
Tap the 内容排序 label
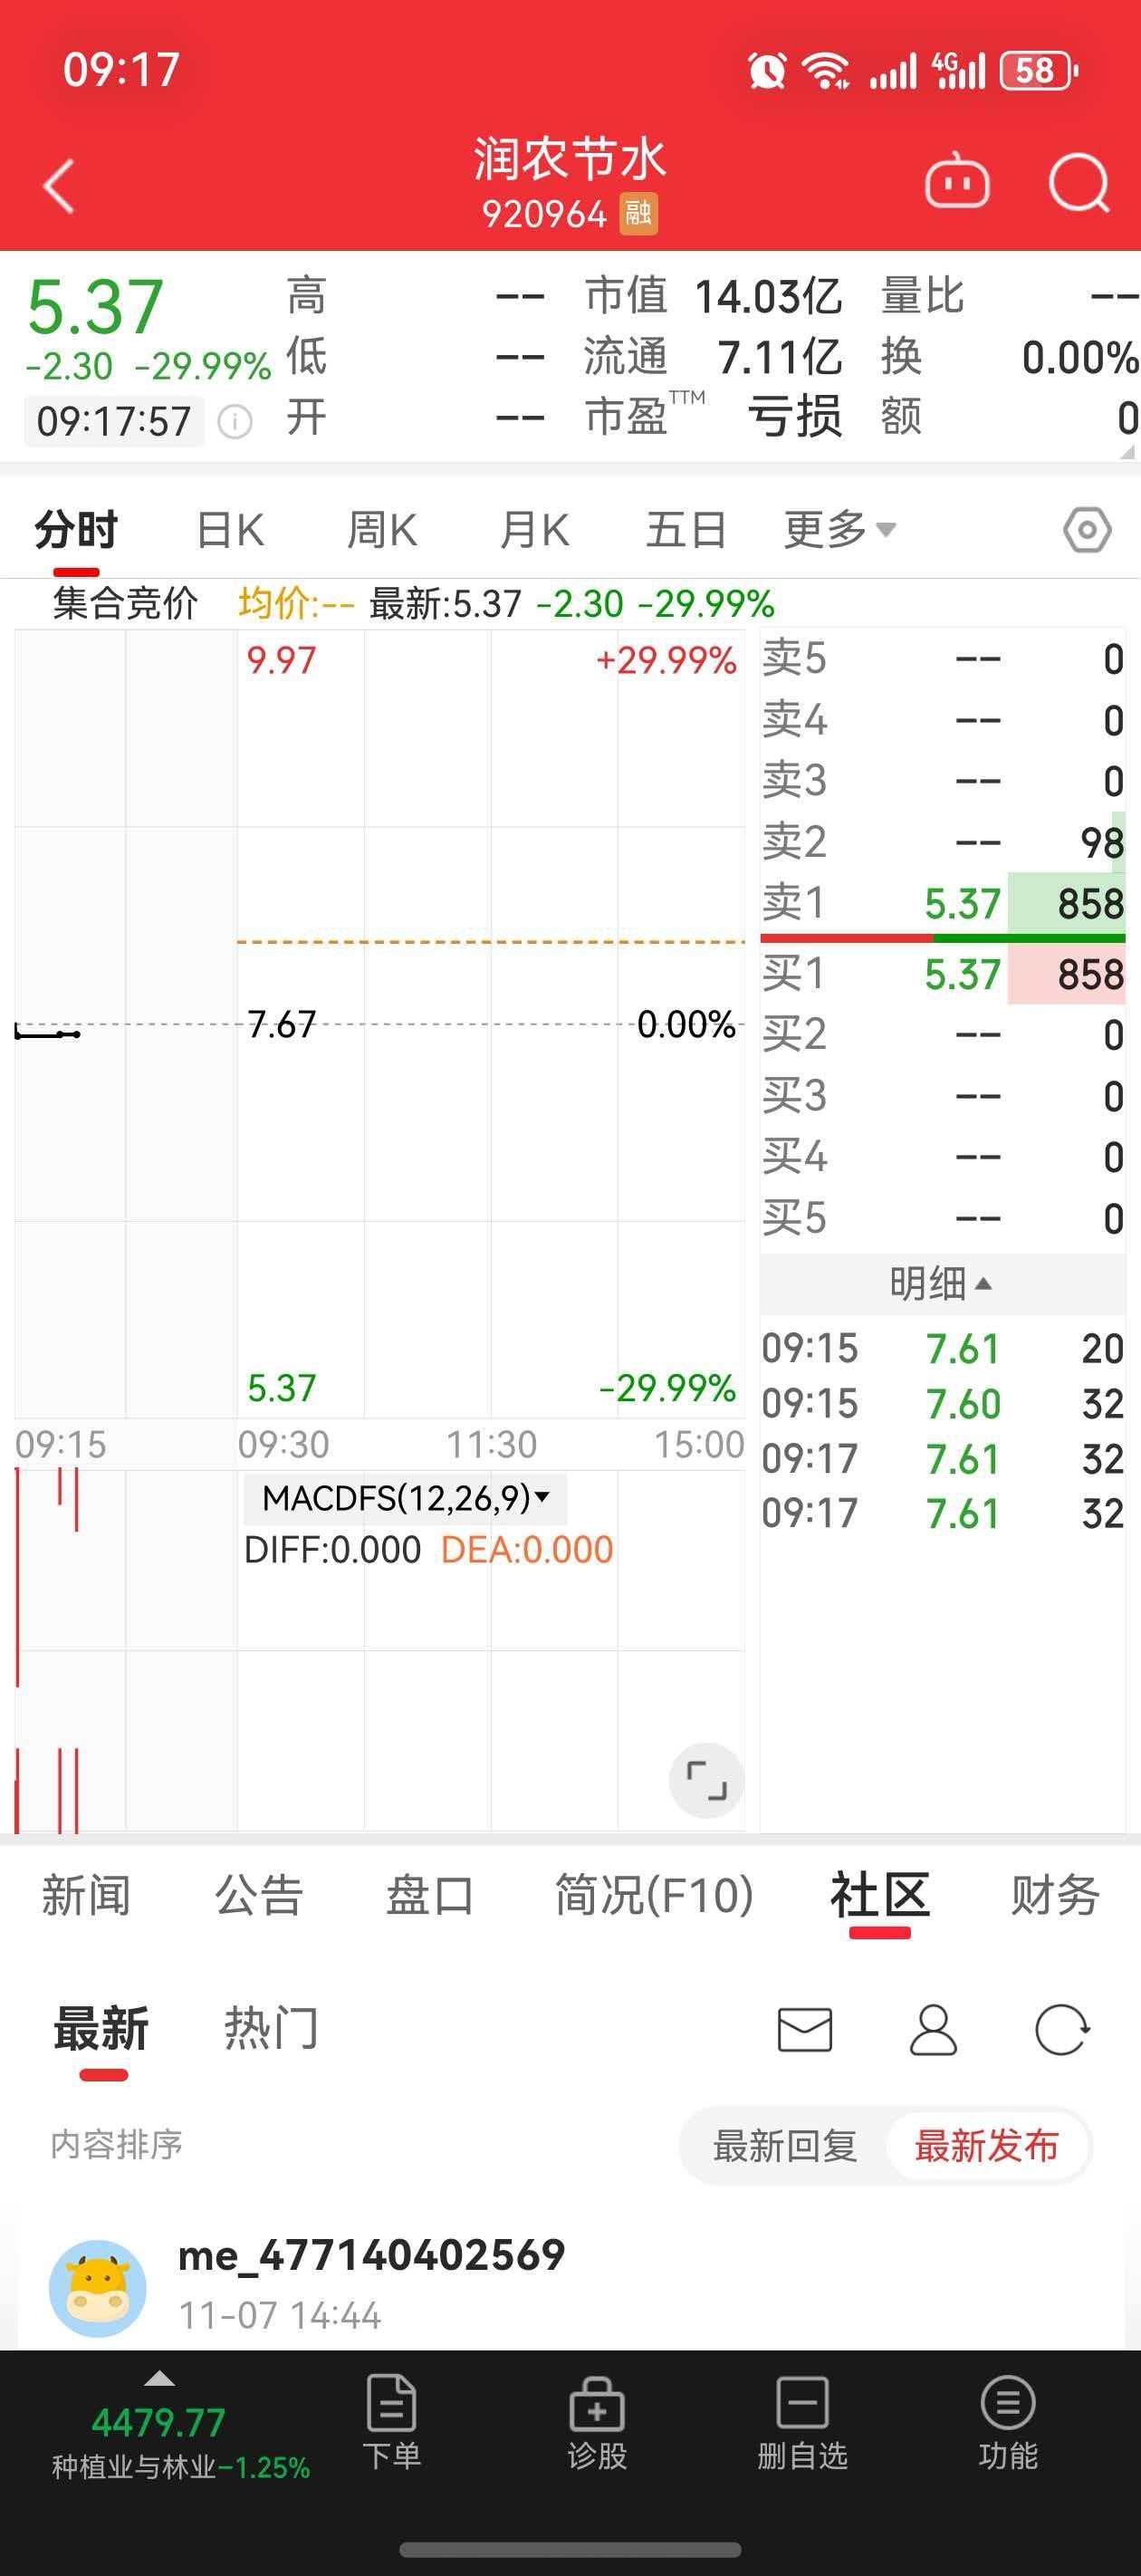117,2144
